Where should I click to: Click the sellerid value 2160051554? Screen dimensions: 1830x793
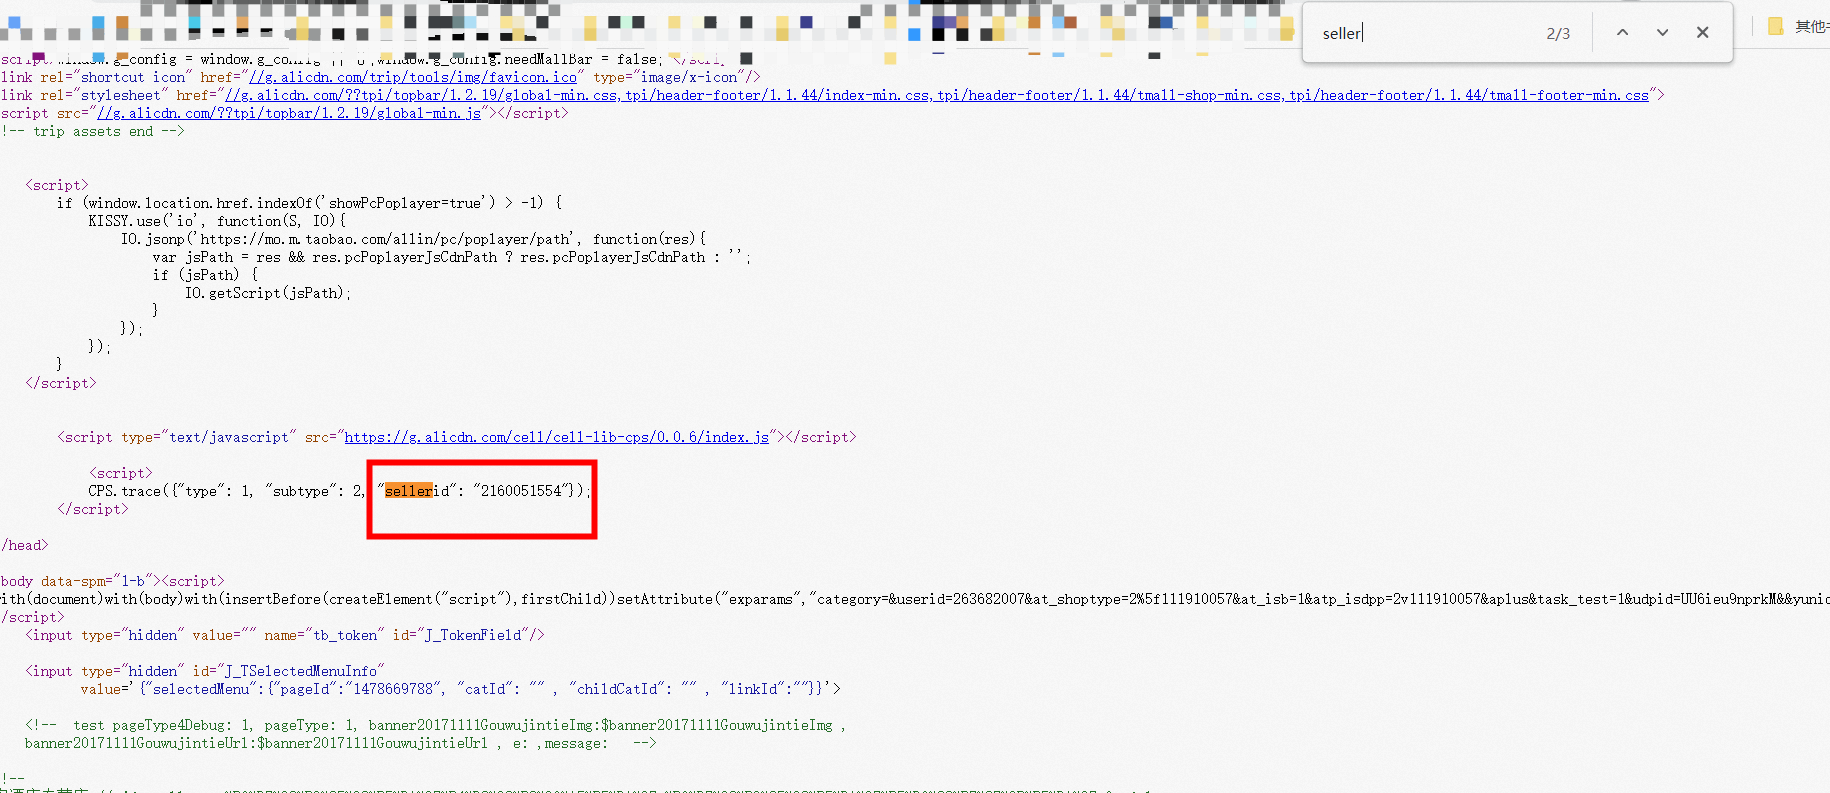pyautogui.click(x=521, y=491)
